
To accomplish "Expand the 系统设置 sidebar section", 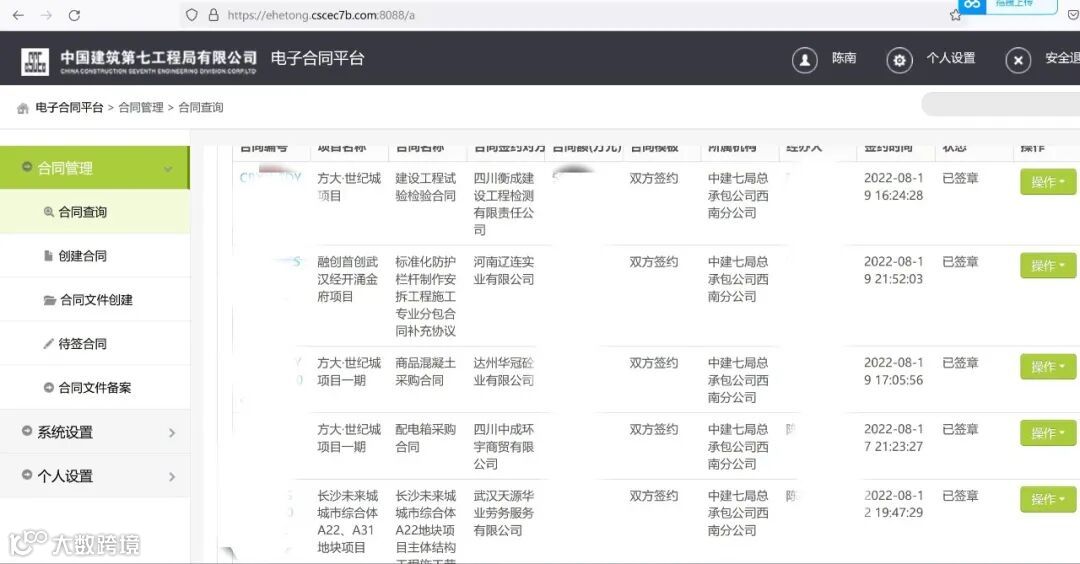I will coord(94,432).
